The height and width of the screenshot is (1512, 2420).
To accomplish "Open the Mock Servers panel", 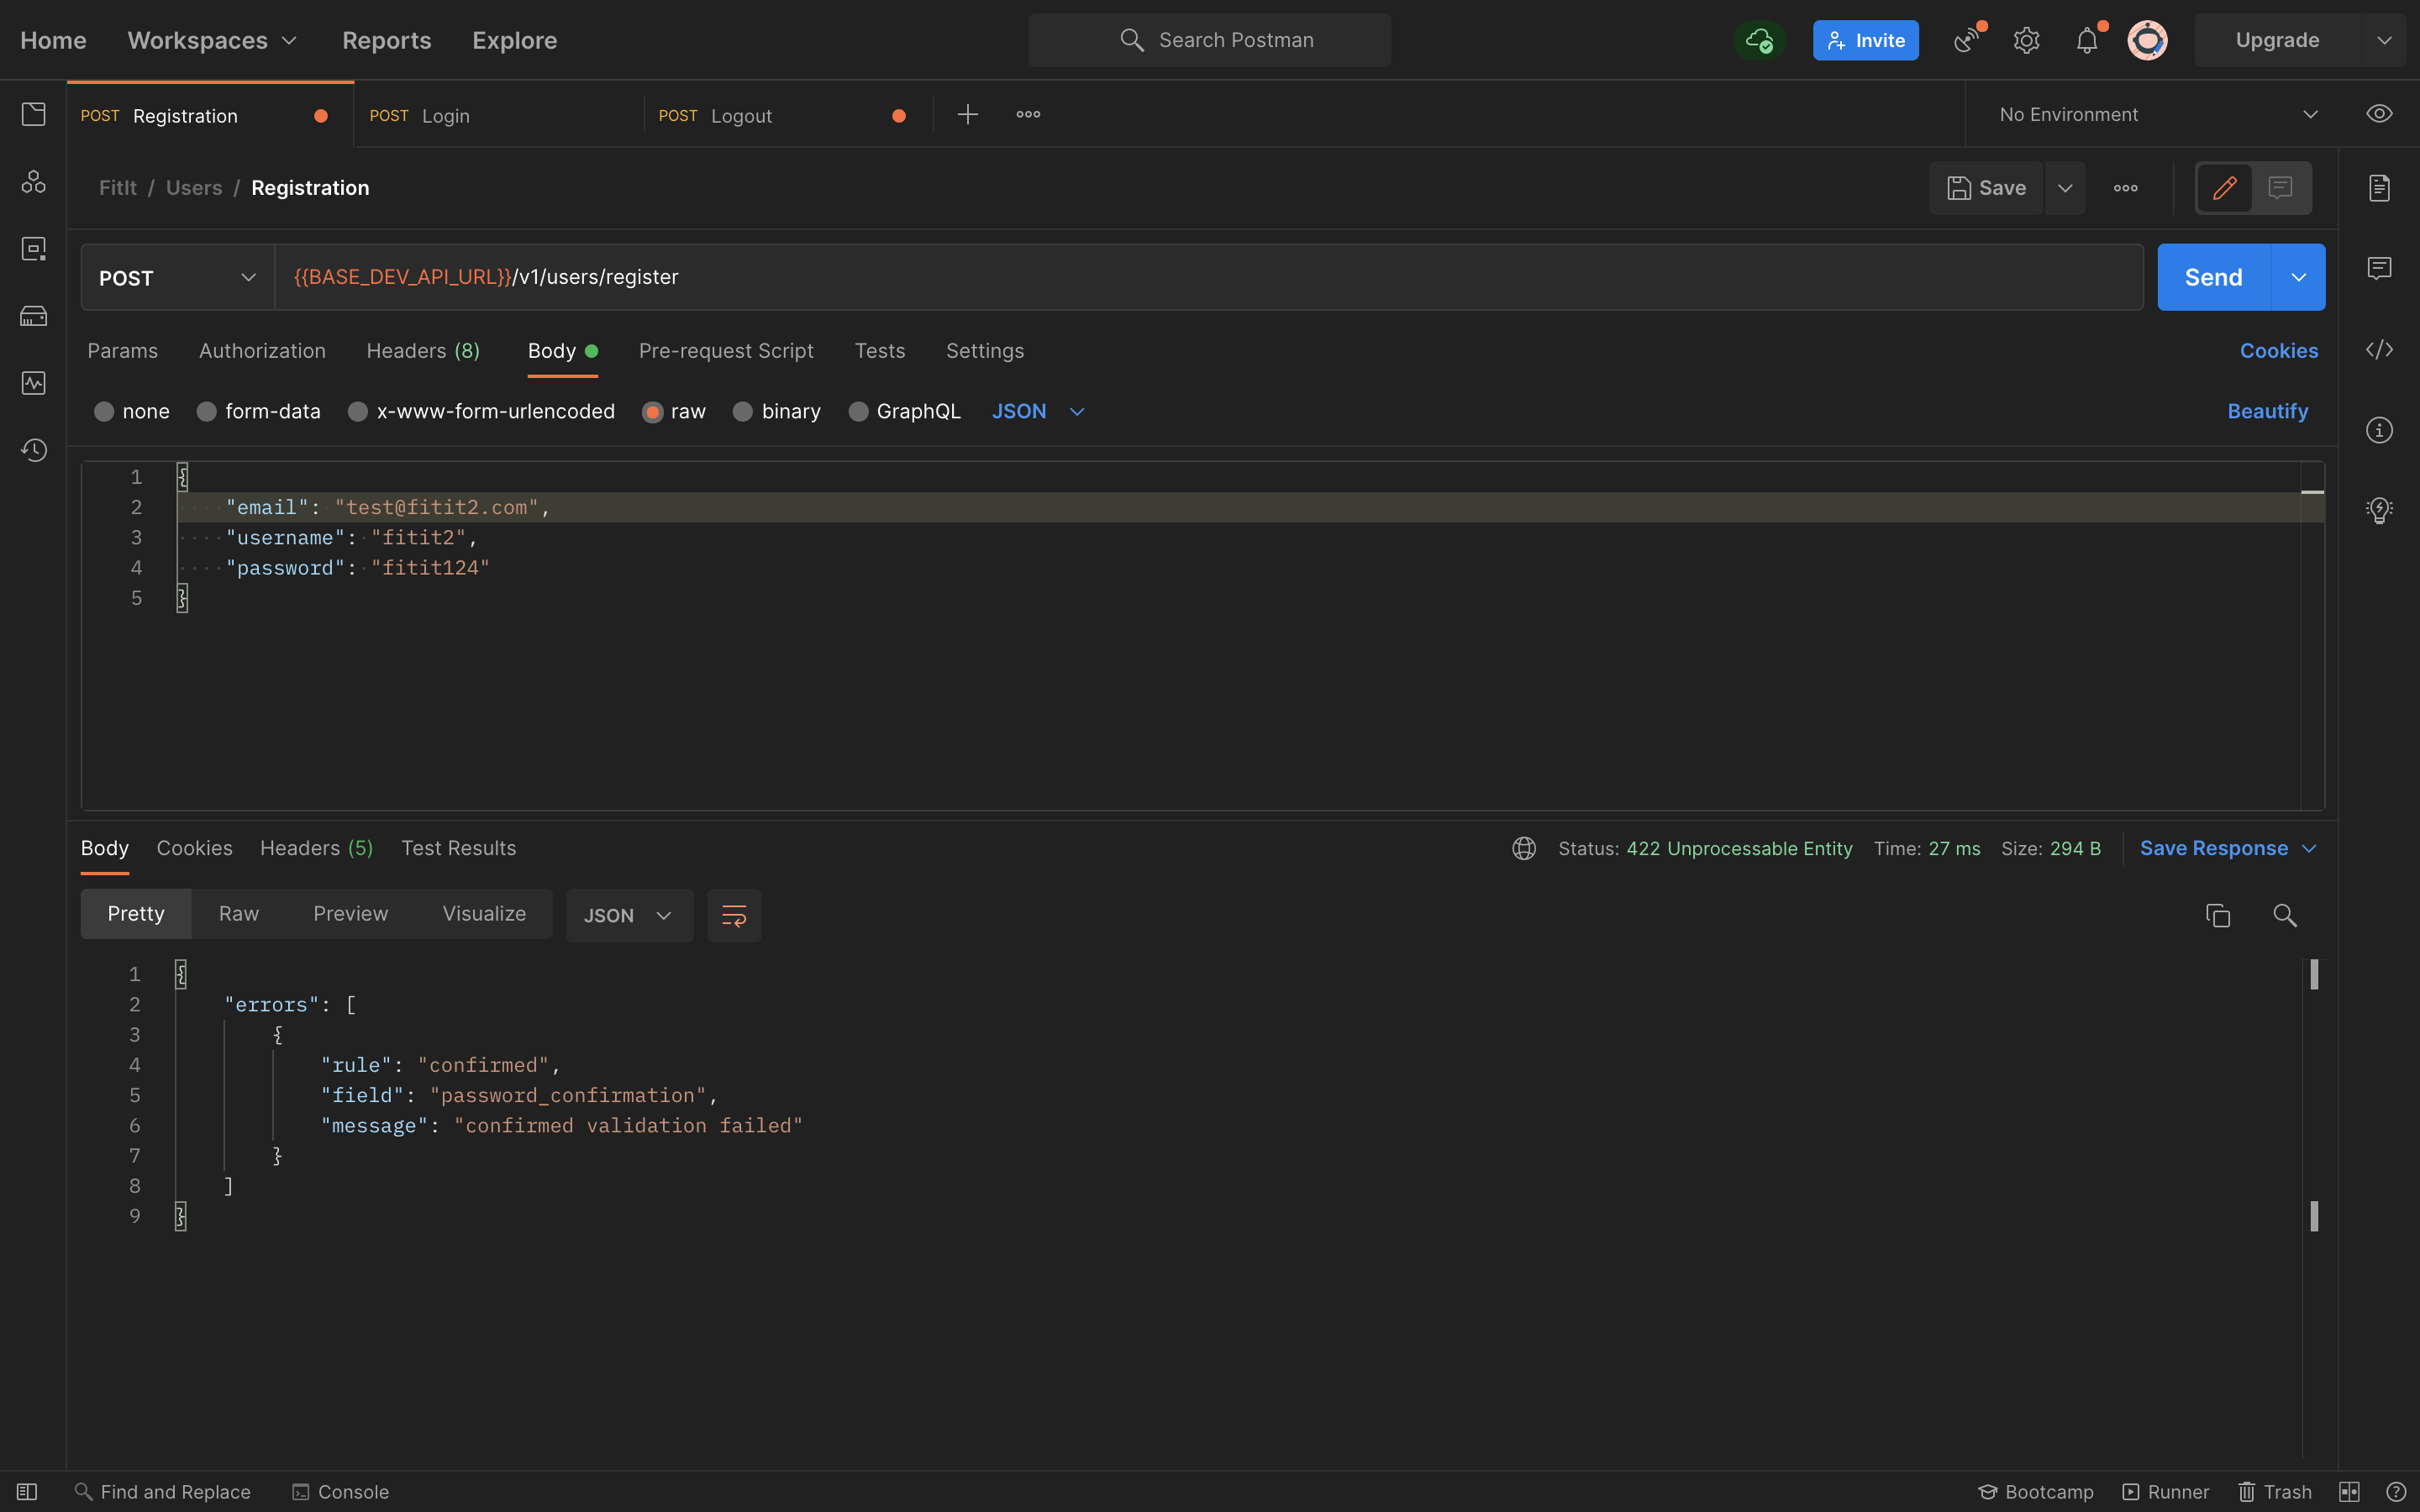I will coord(33,316).
